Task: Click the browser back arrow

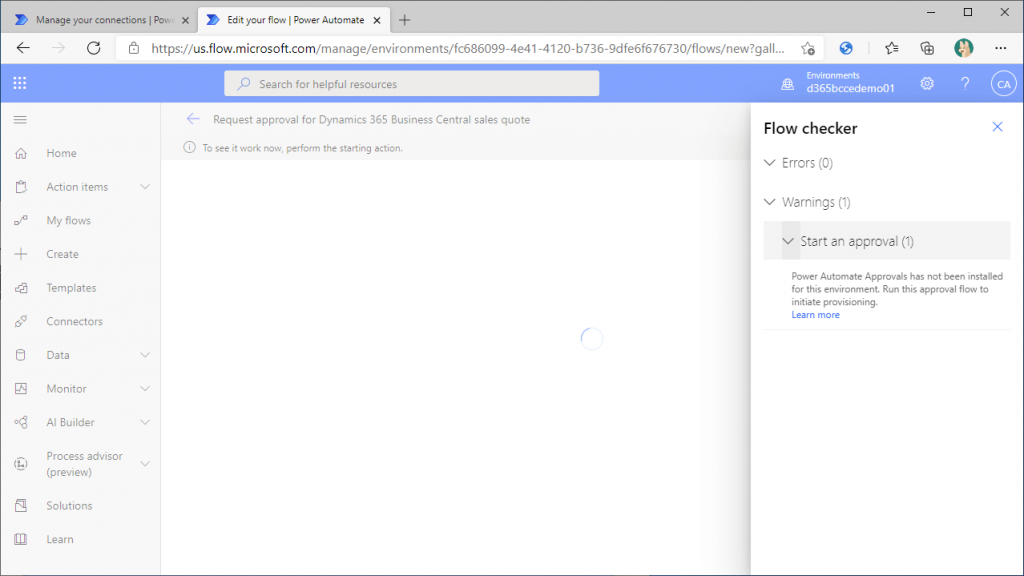Action: pos(24,48)
